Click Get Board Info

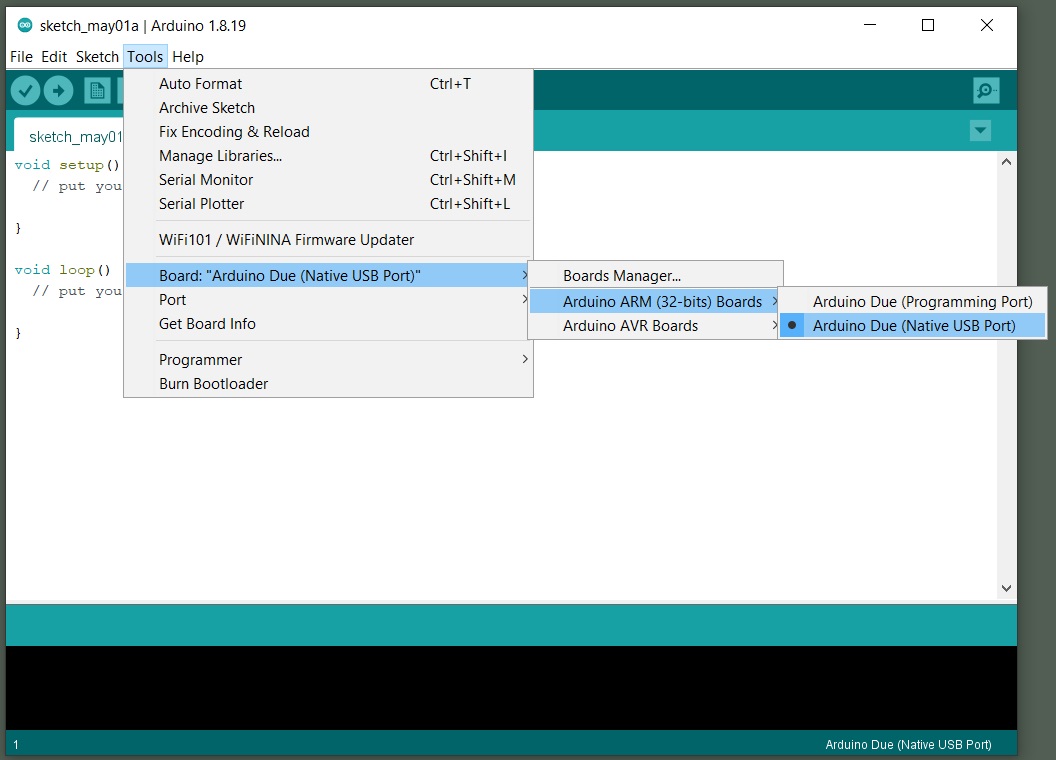tap(207, 324)
